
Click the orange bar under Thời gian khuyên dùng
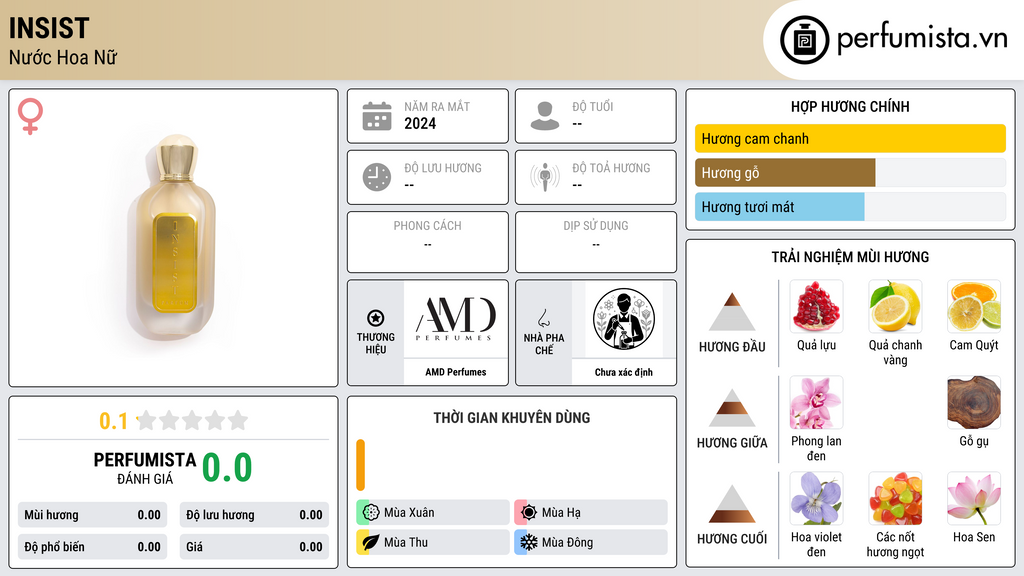[360, 465]
